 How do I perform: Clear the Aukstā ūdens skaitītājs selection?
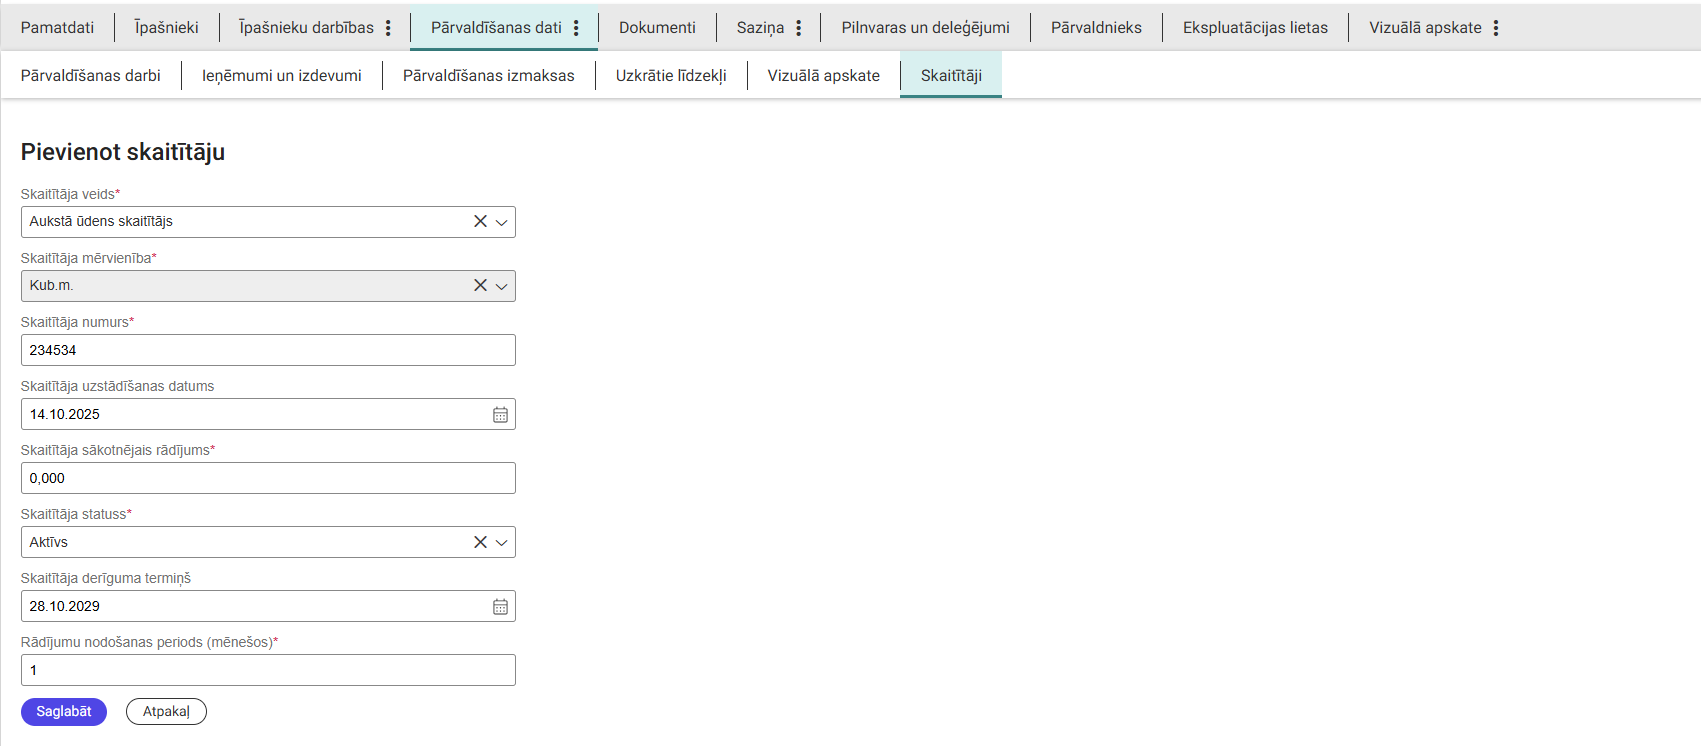[x=480, y=222]
